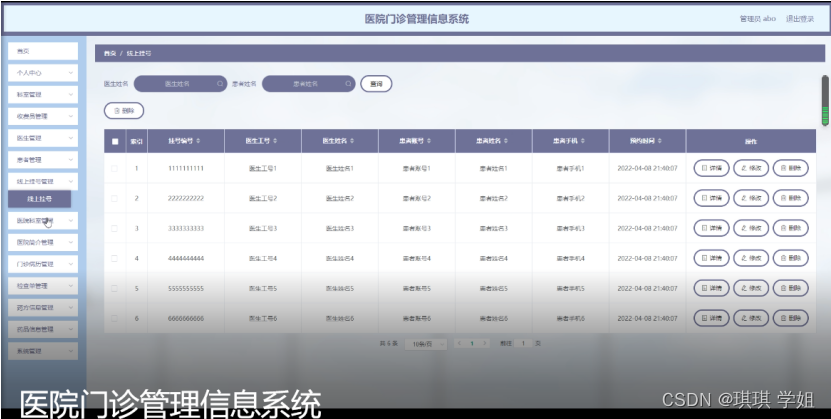Expand 医院简介管理 sidebar menu
The height and width of the screenshot is (419, 831).
(x=43, y=243)
